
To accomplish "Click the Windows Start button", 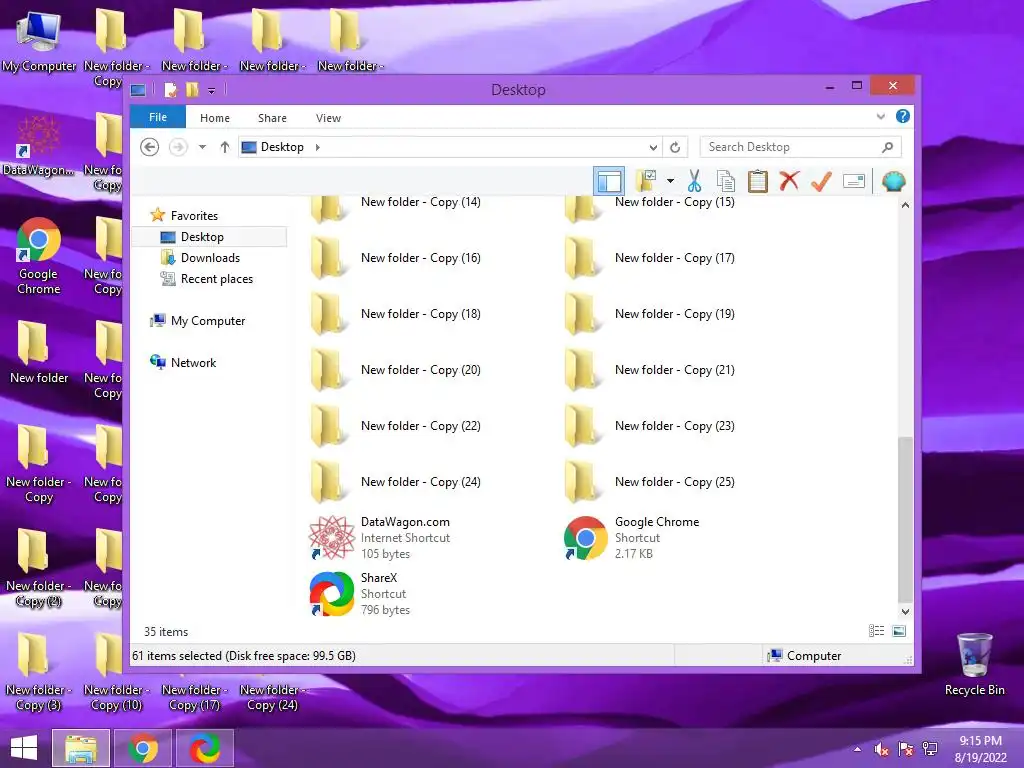I will coord(24,748).
